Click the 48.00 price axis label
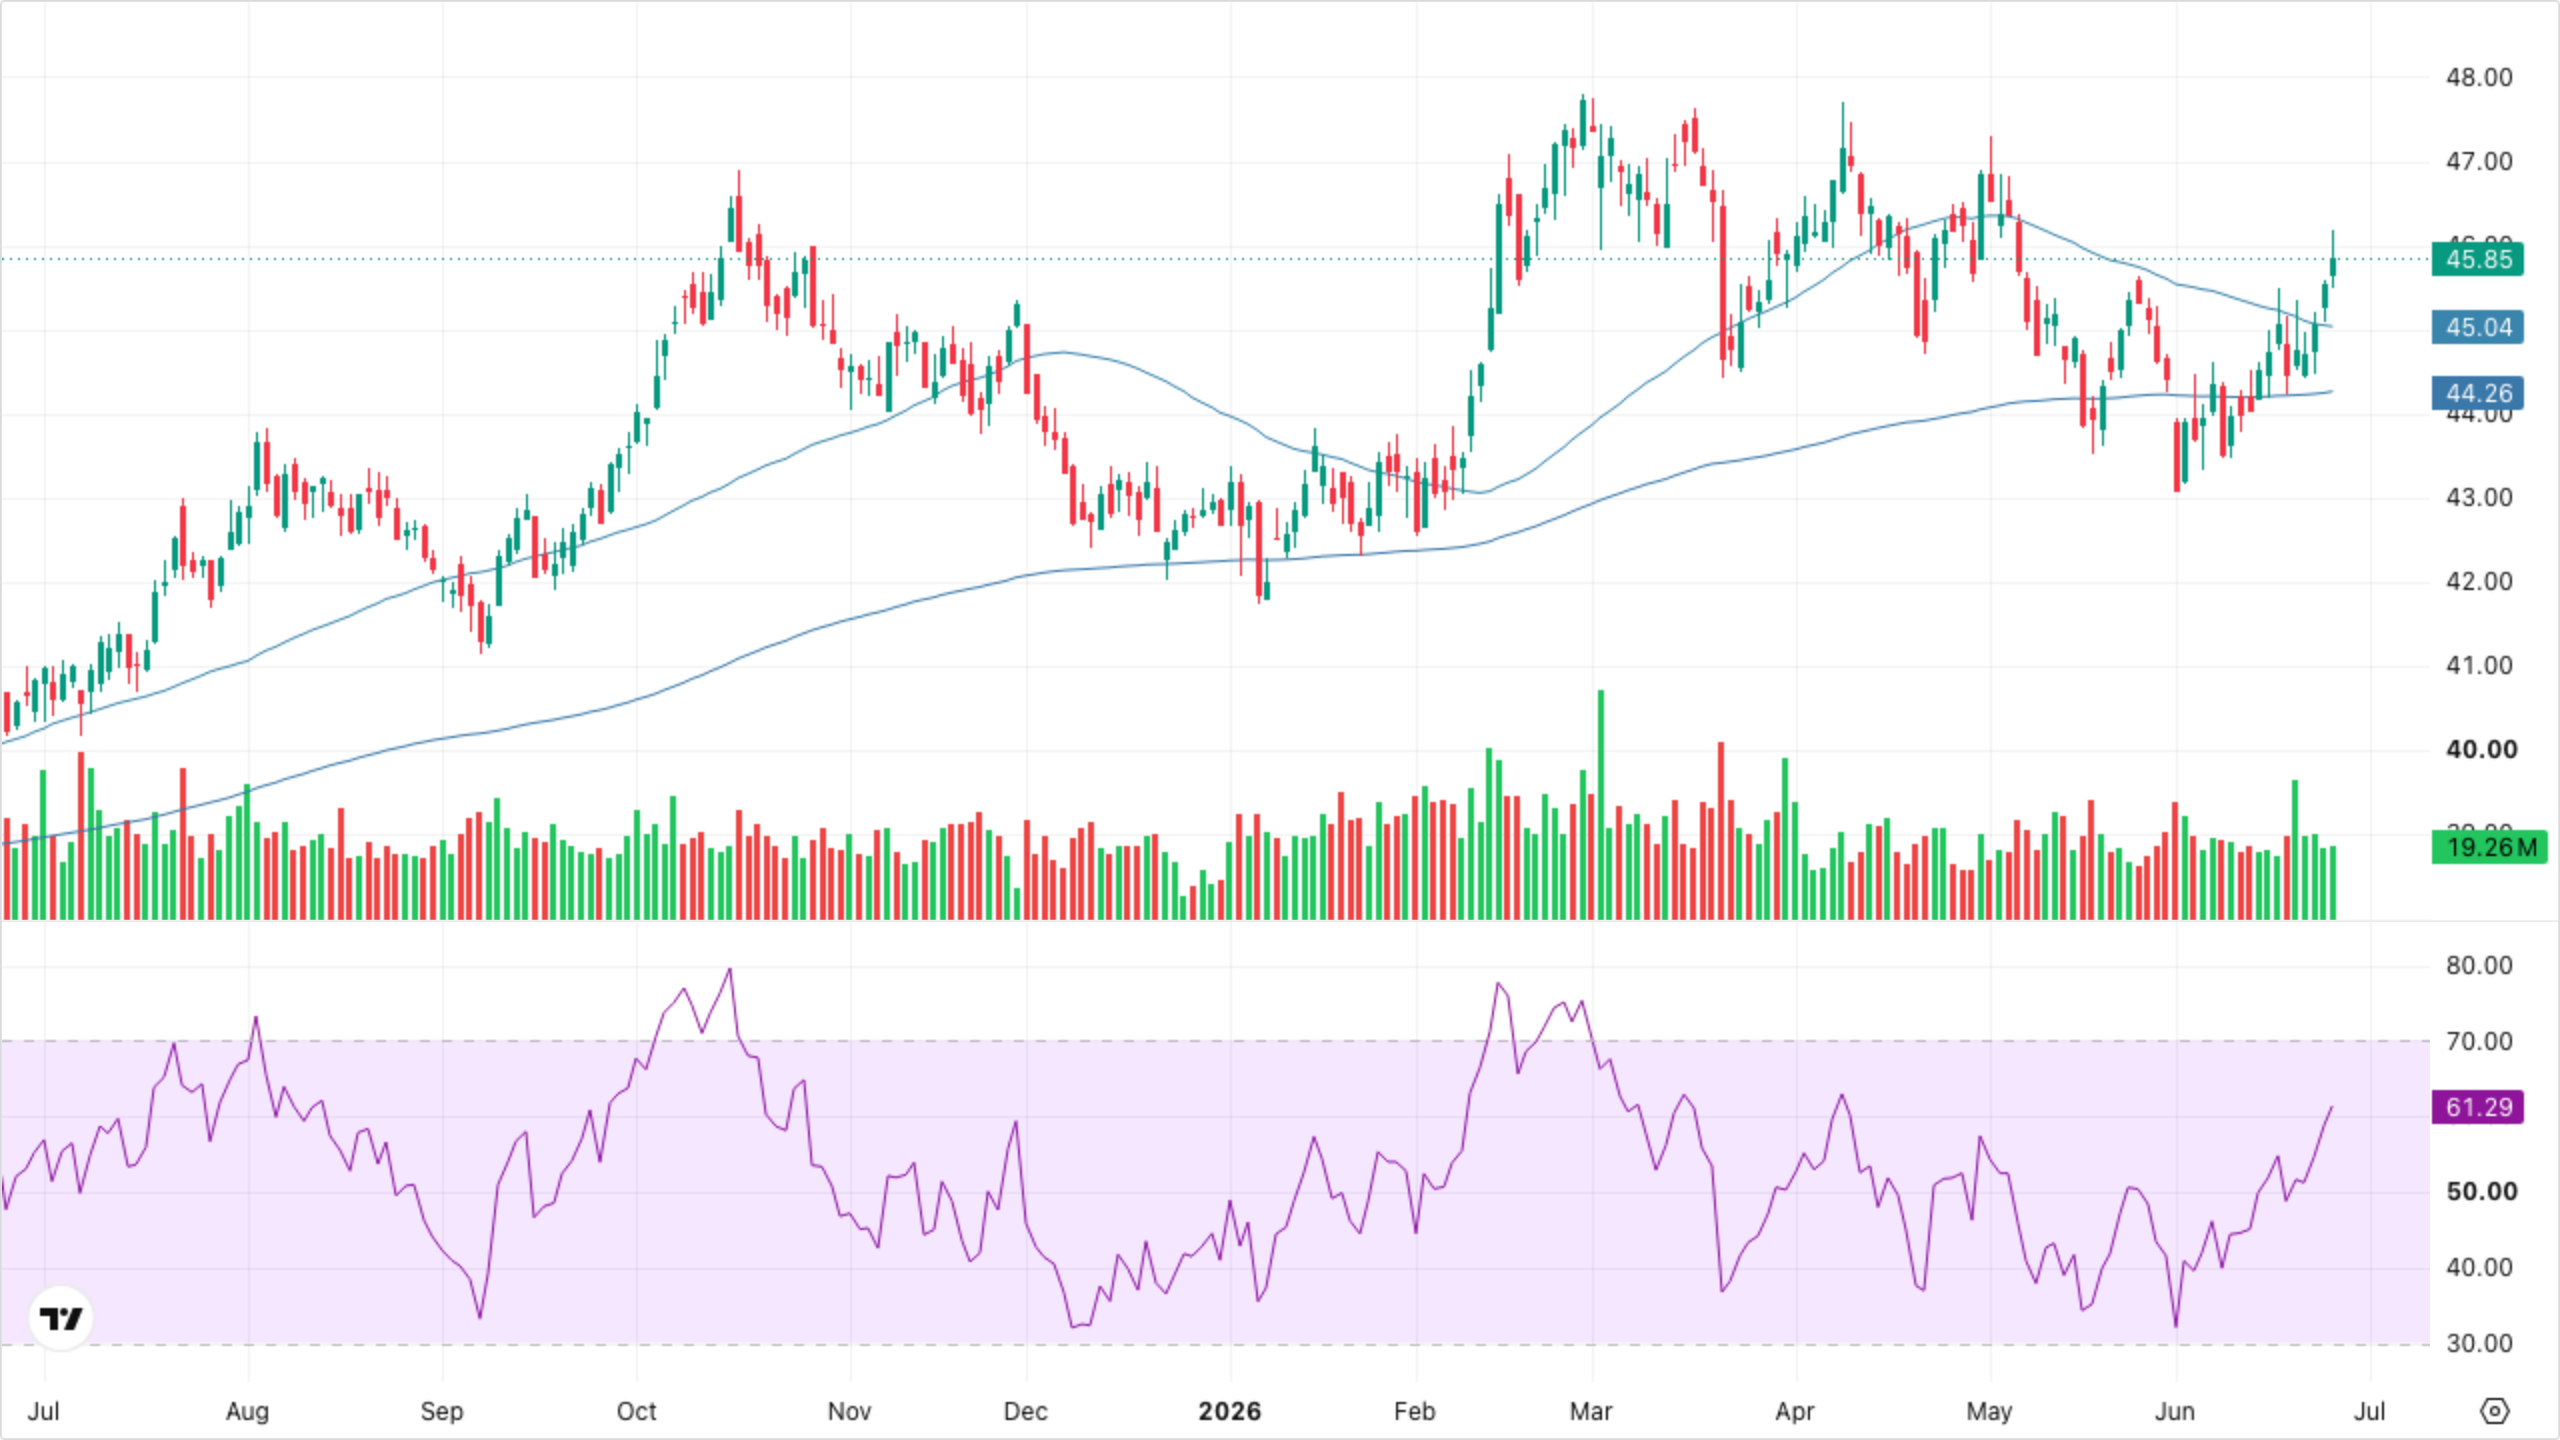2560x1440 pixels. pos(2479,77)
